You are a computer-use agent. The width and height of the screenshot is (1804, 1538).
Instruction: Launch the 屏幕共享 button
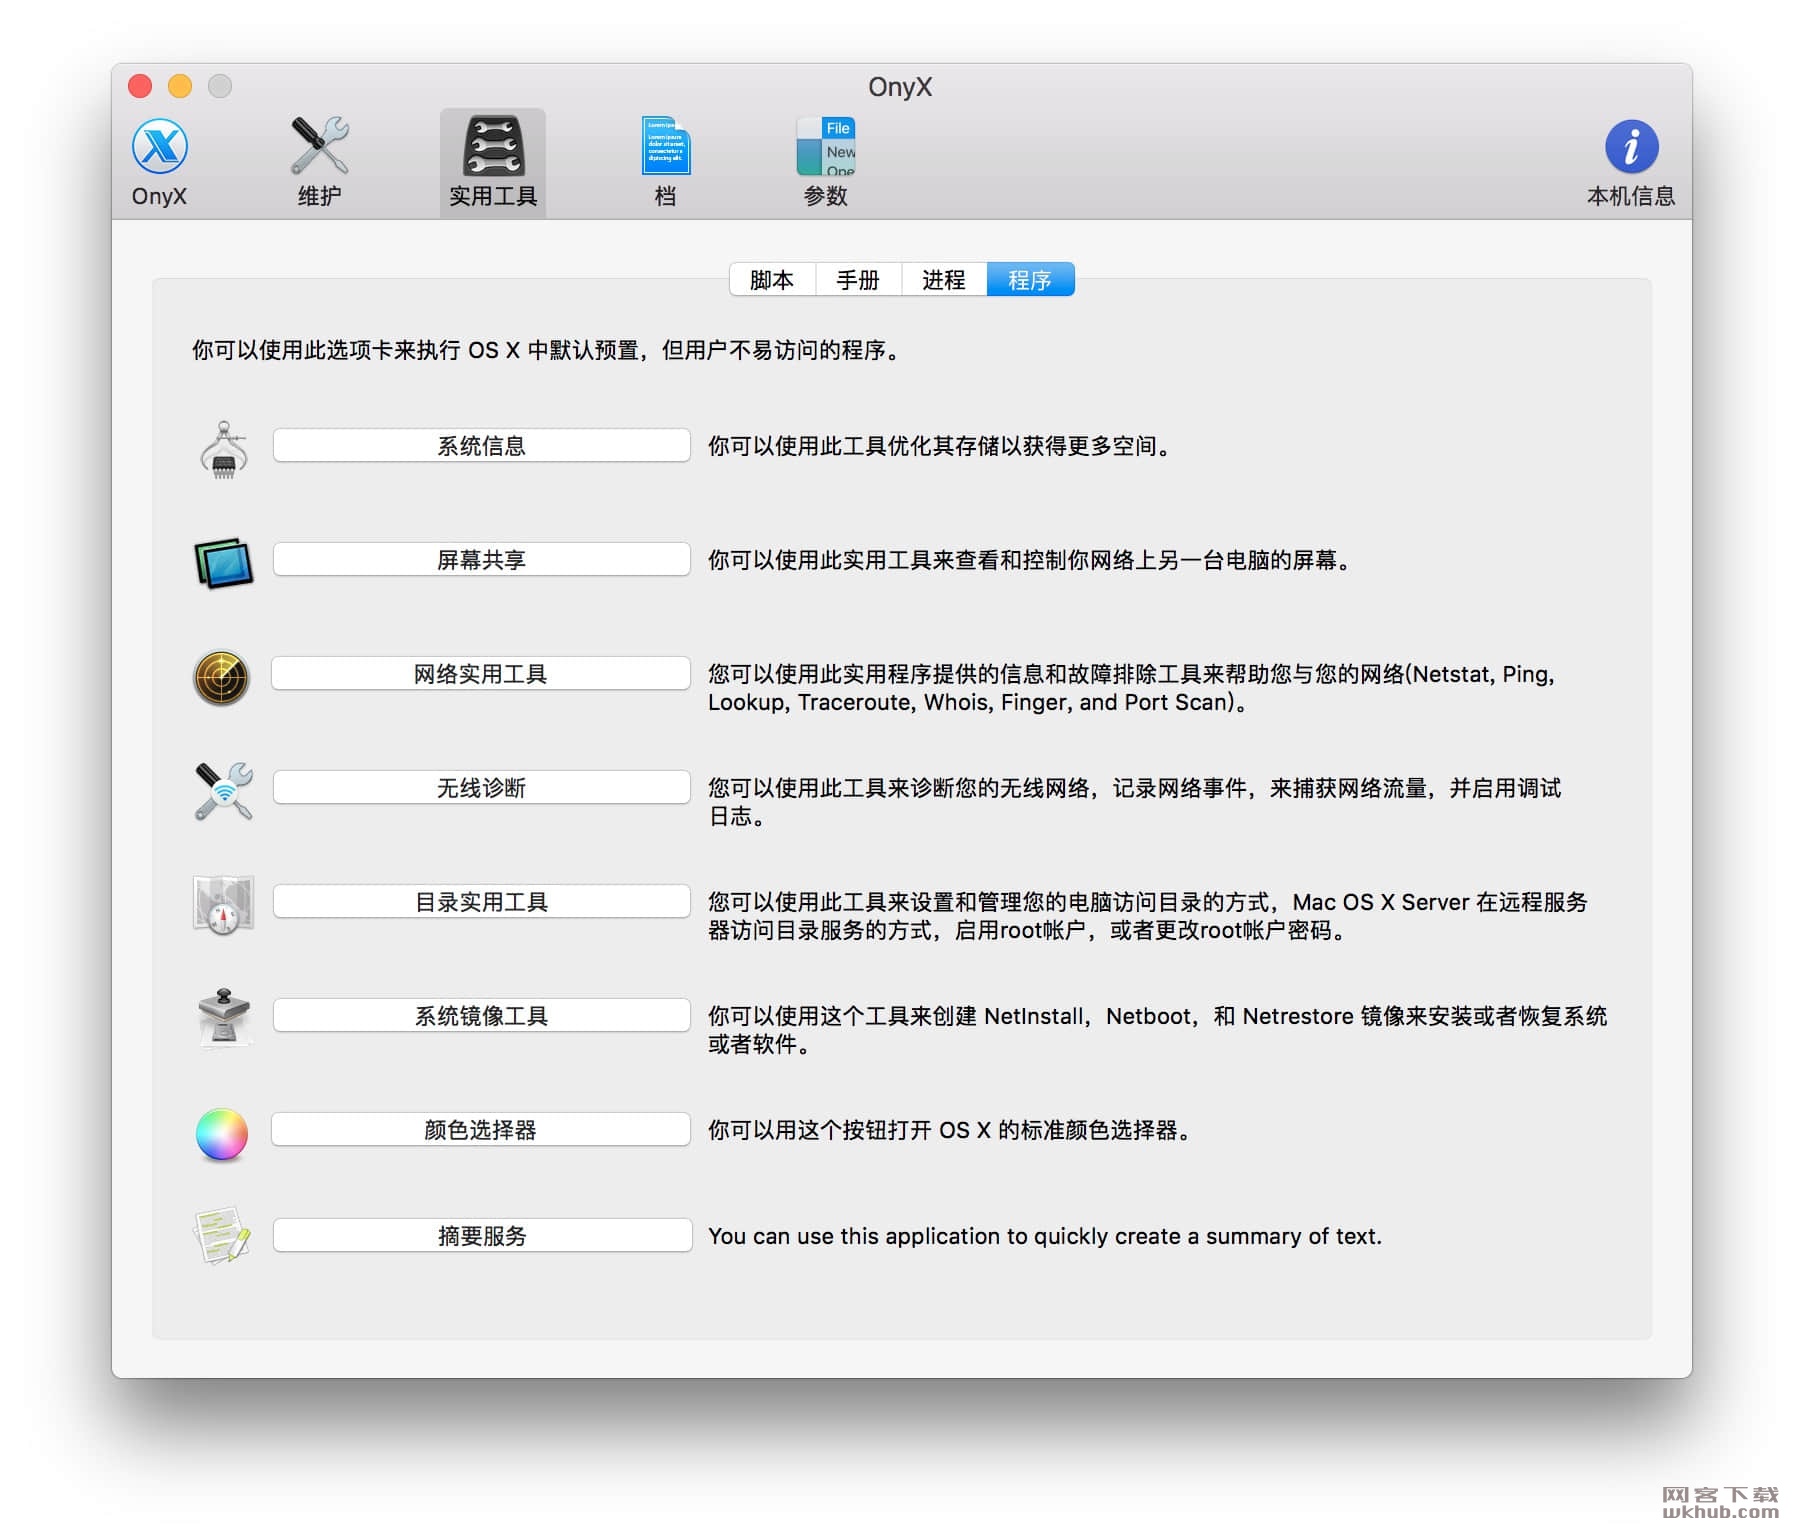point(481,560)
